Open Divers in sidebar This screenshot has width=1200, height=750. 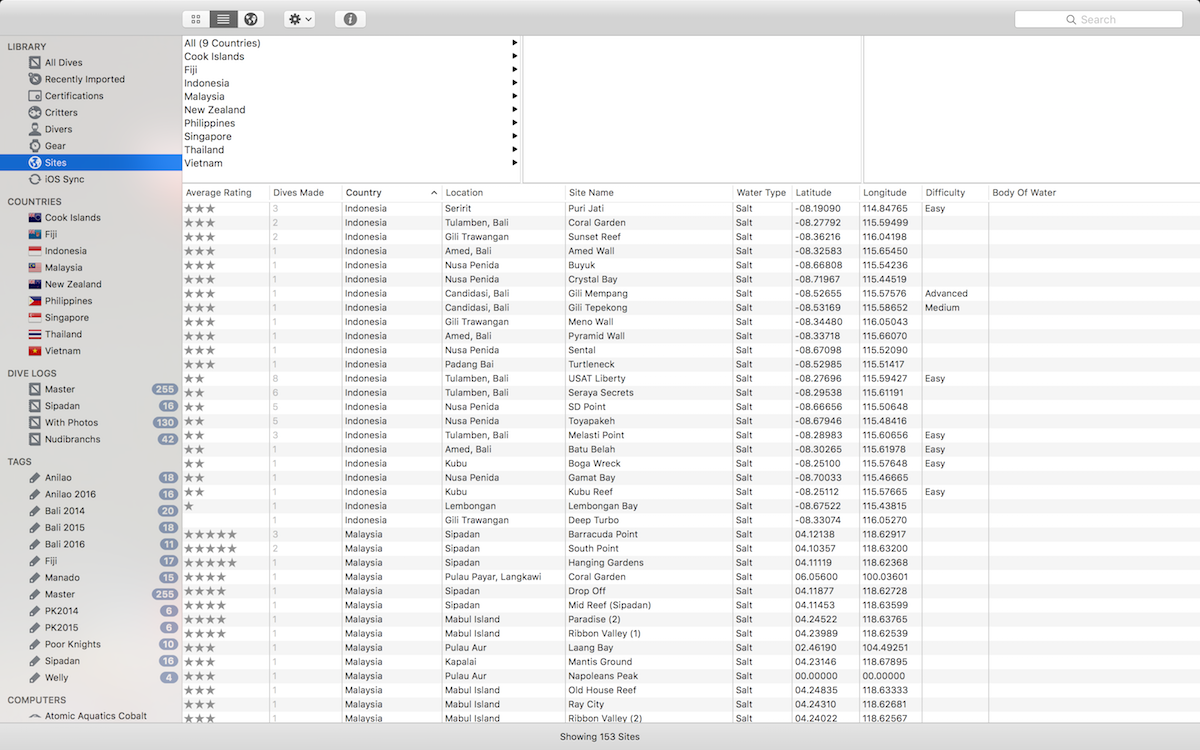(91, 129)
